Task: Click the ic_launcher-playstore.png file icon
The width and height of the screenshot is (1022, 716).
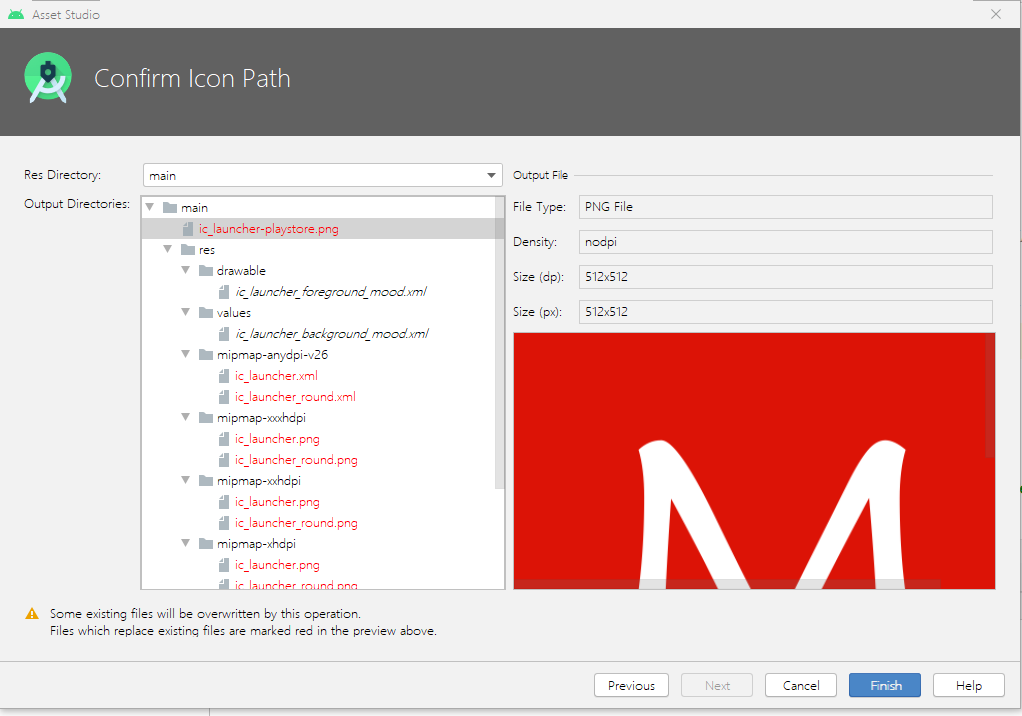Action: tap(187, 229)
